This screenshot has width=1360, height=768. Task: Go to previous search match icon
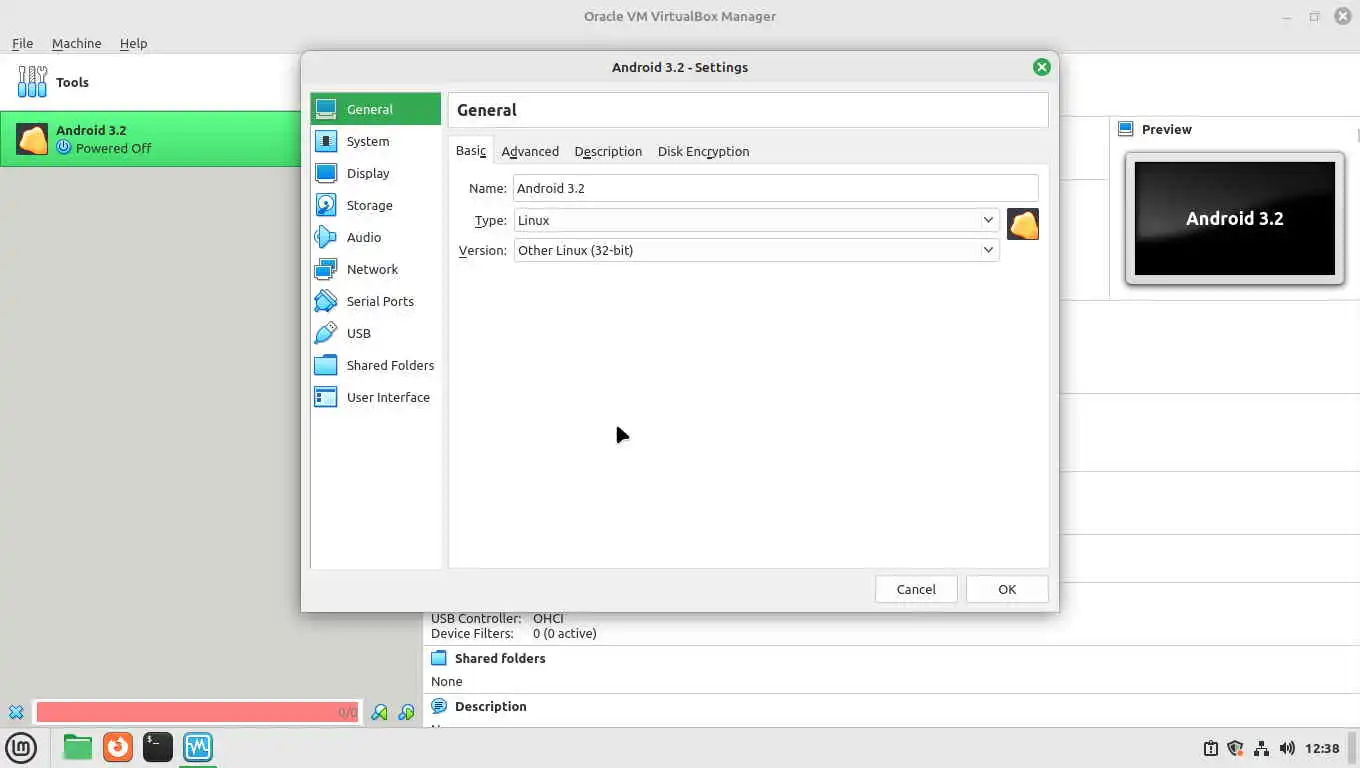pos(379,712)
